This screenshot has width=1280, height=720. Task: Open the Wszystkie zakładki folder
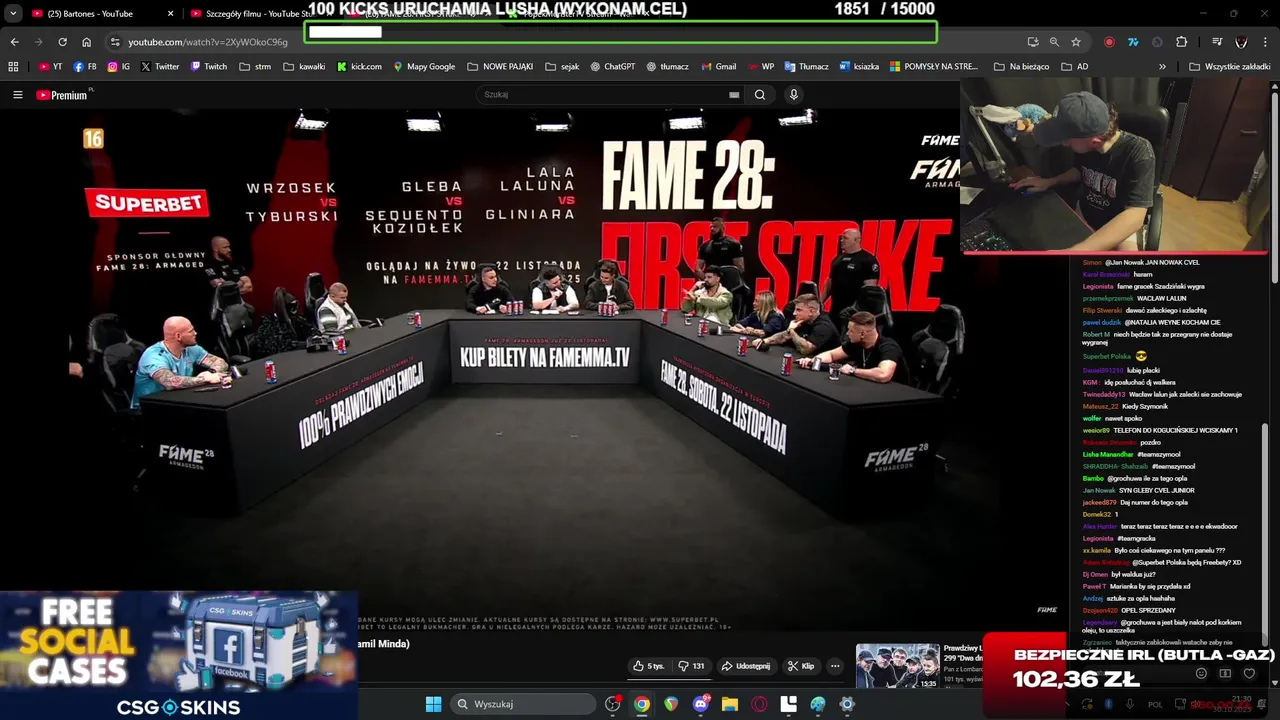click(1229, 67)
